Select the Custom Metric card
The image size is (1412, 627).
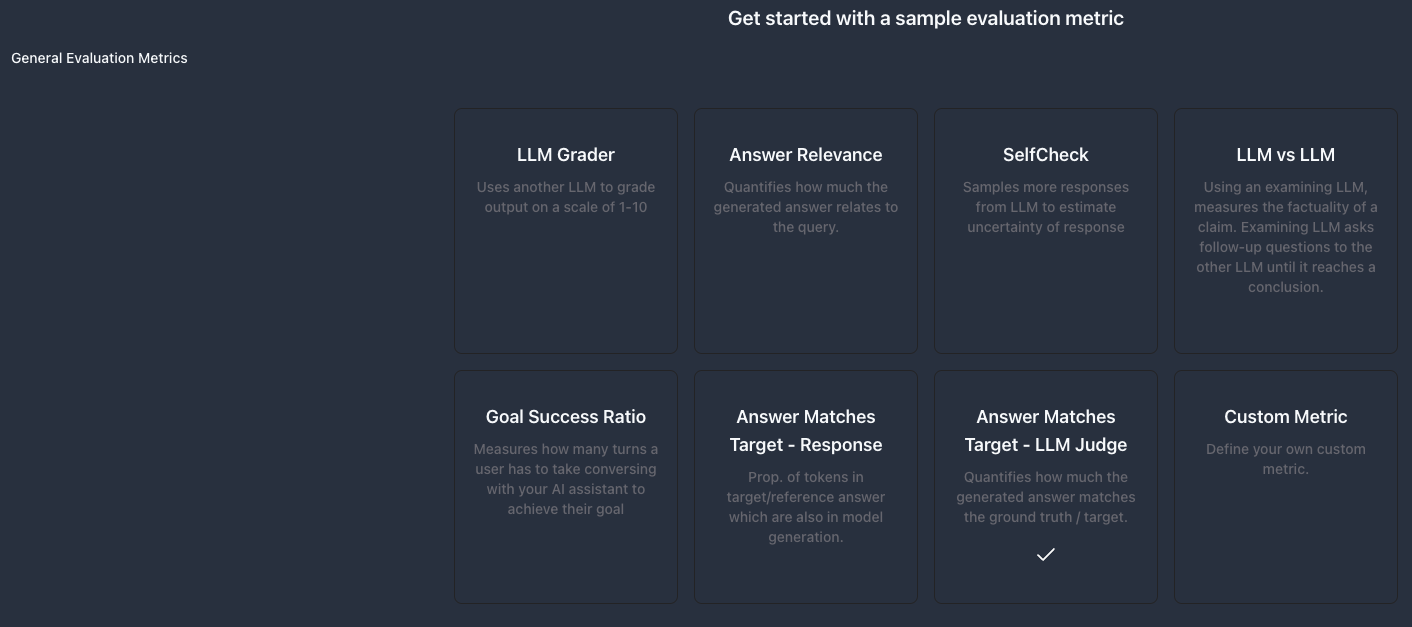click(x=1286, y=487)
